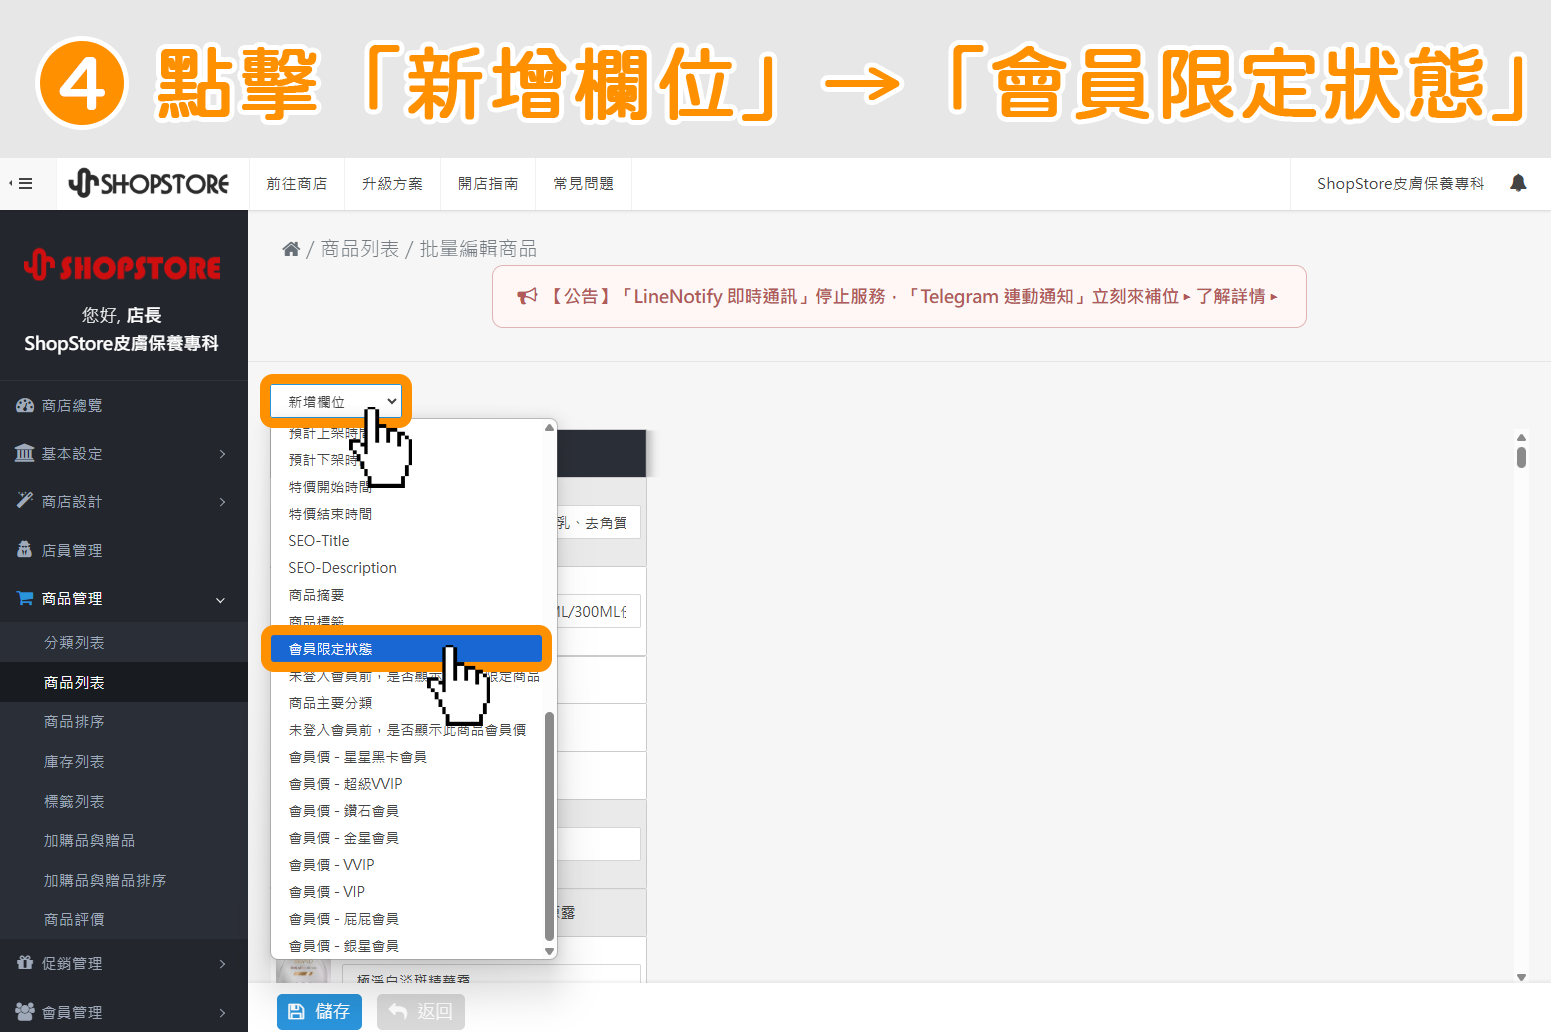Click the 商品管理 cart icon
This screenshot has height=1032, width=1551.
(25, 598)
